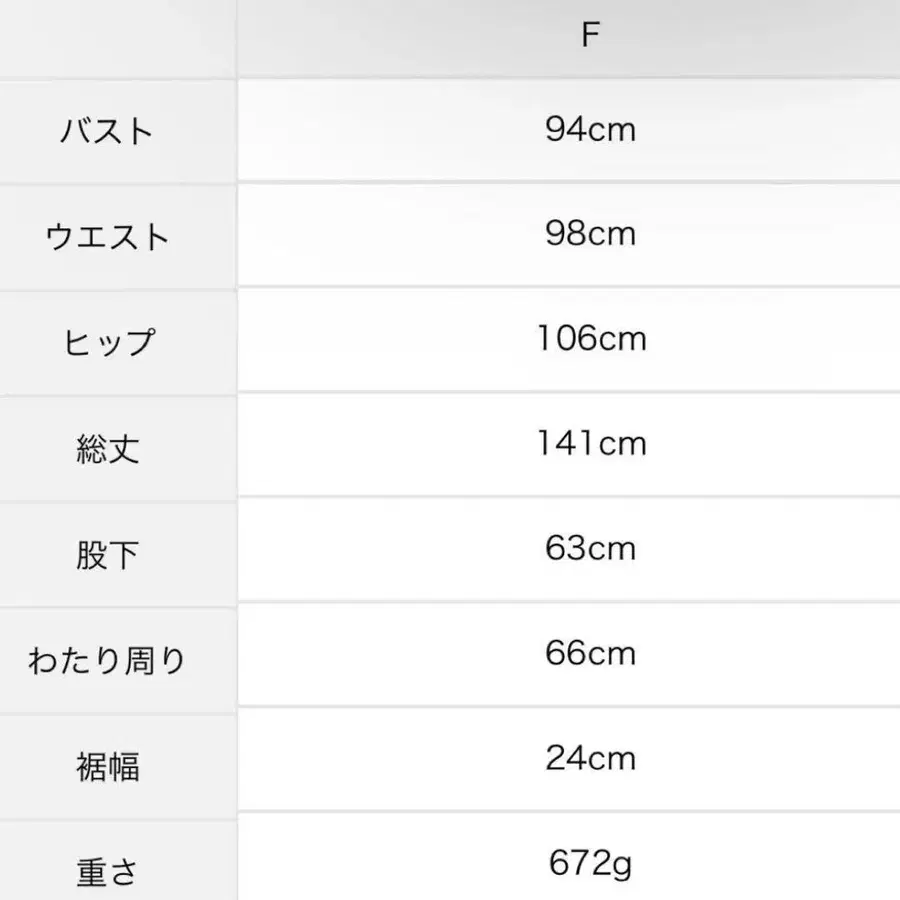The height and width of the screenshot is (900, 900).
Task: Click the 141cm total length value
Action: 590,443
